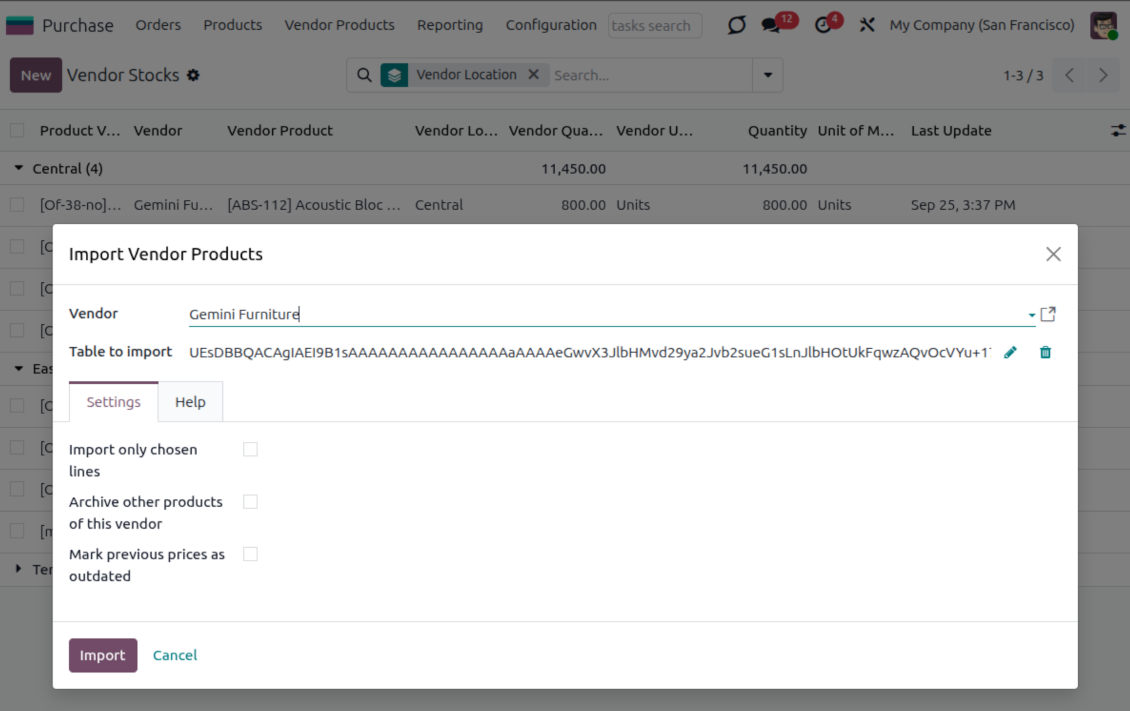Delete the uploaded file with trash icon
Screen dimensions: 1130x711
[x=1045, y=352]
